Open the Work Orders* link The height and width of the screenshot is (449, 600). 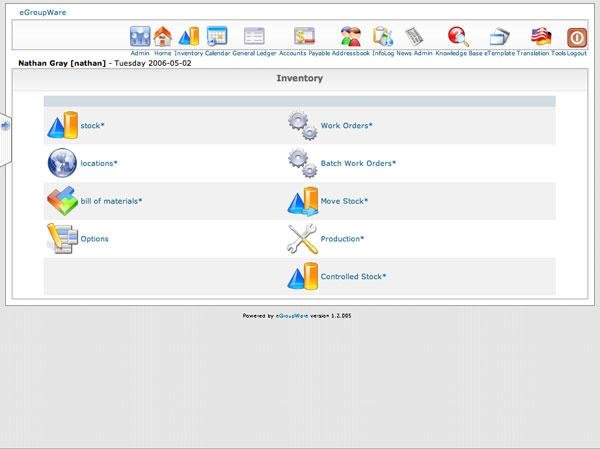click(346, 126)
